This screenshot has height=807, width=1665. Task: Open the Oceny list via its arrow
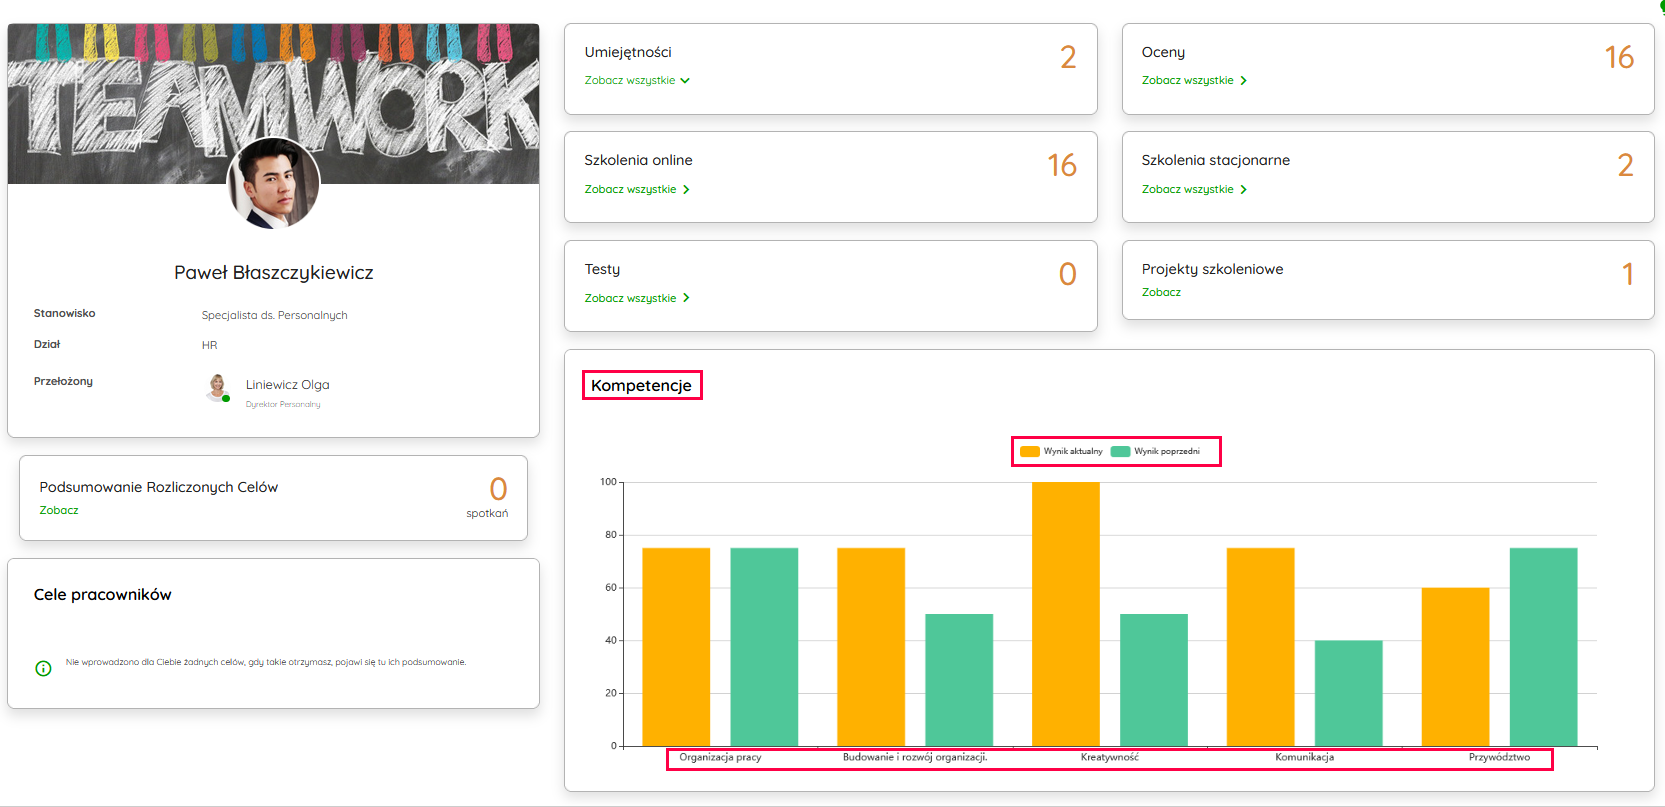tap(1243, 81)
